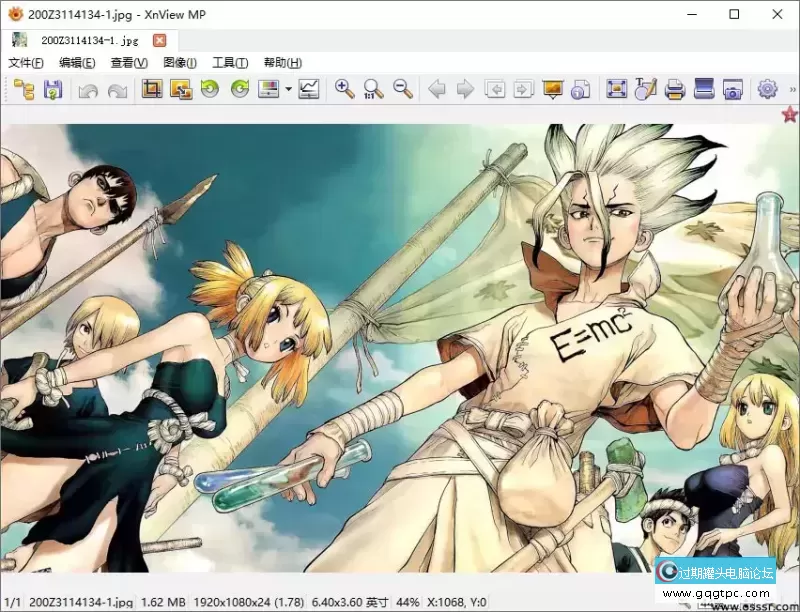Select the Crop tool
Screen dimensions: 800x612
point(153,89)
